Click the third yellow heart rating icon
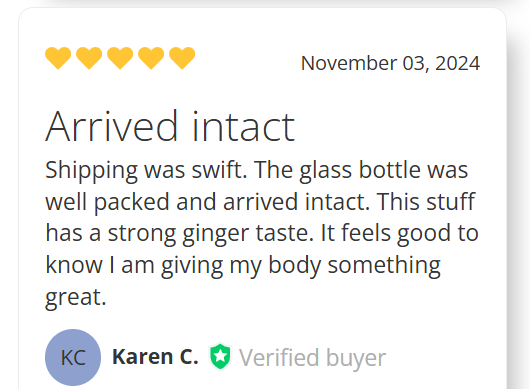 tap(120, 58)
